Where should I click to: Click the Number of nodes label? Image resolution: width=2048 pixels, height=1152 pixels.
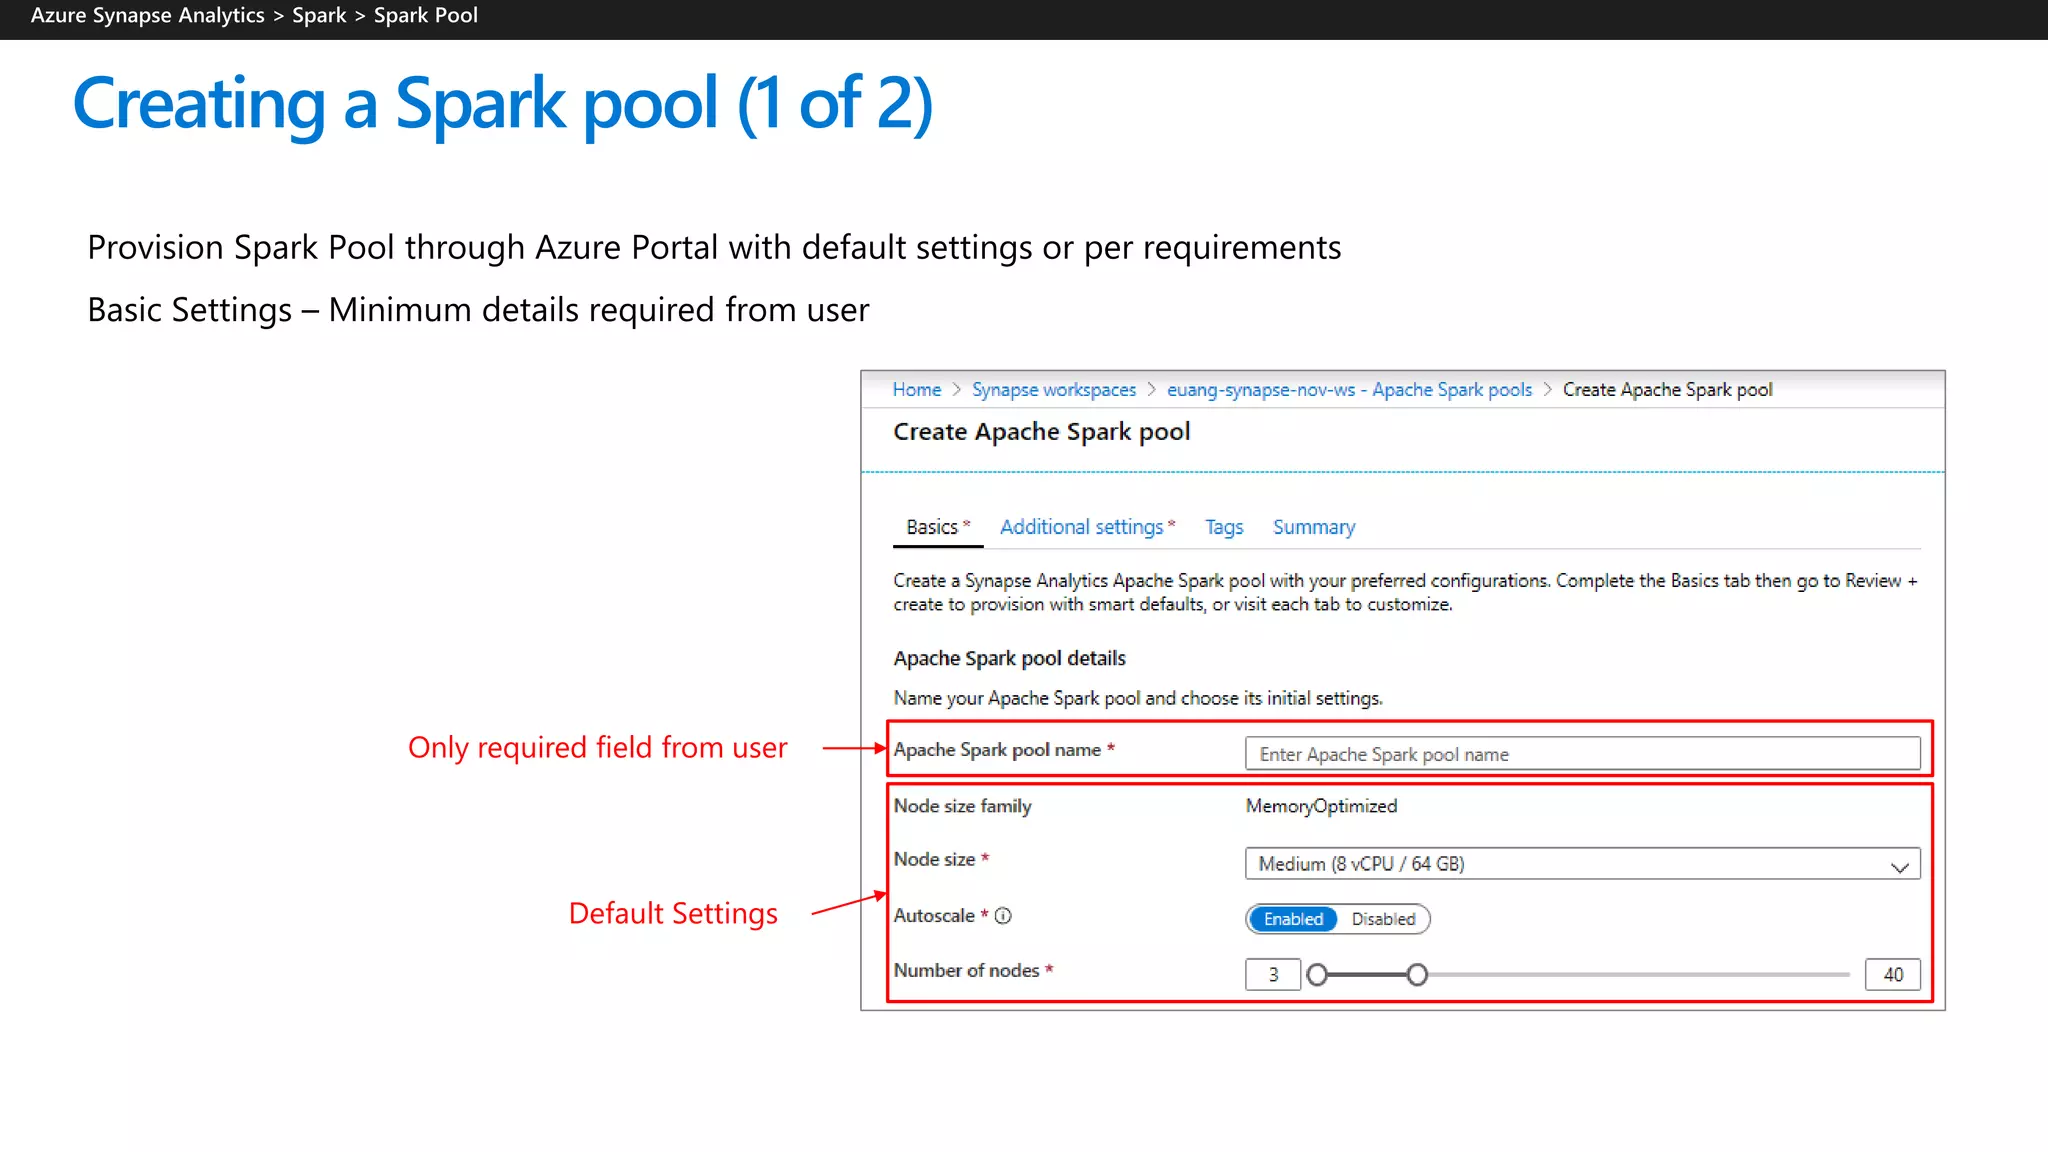point(966,971)
